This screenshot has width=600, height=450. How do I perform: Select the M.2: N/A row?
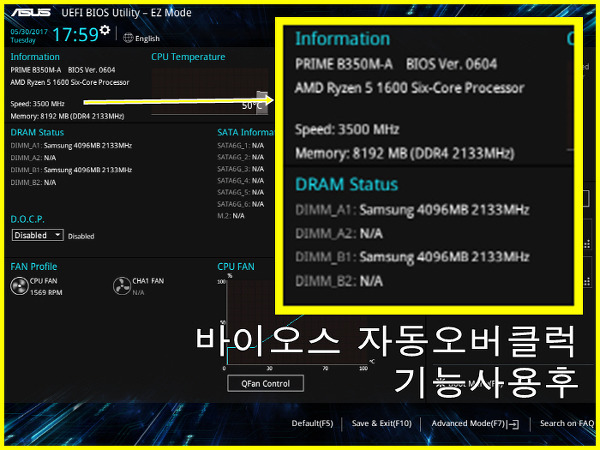coord(231,216)
